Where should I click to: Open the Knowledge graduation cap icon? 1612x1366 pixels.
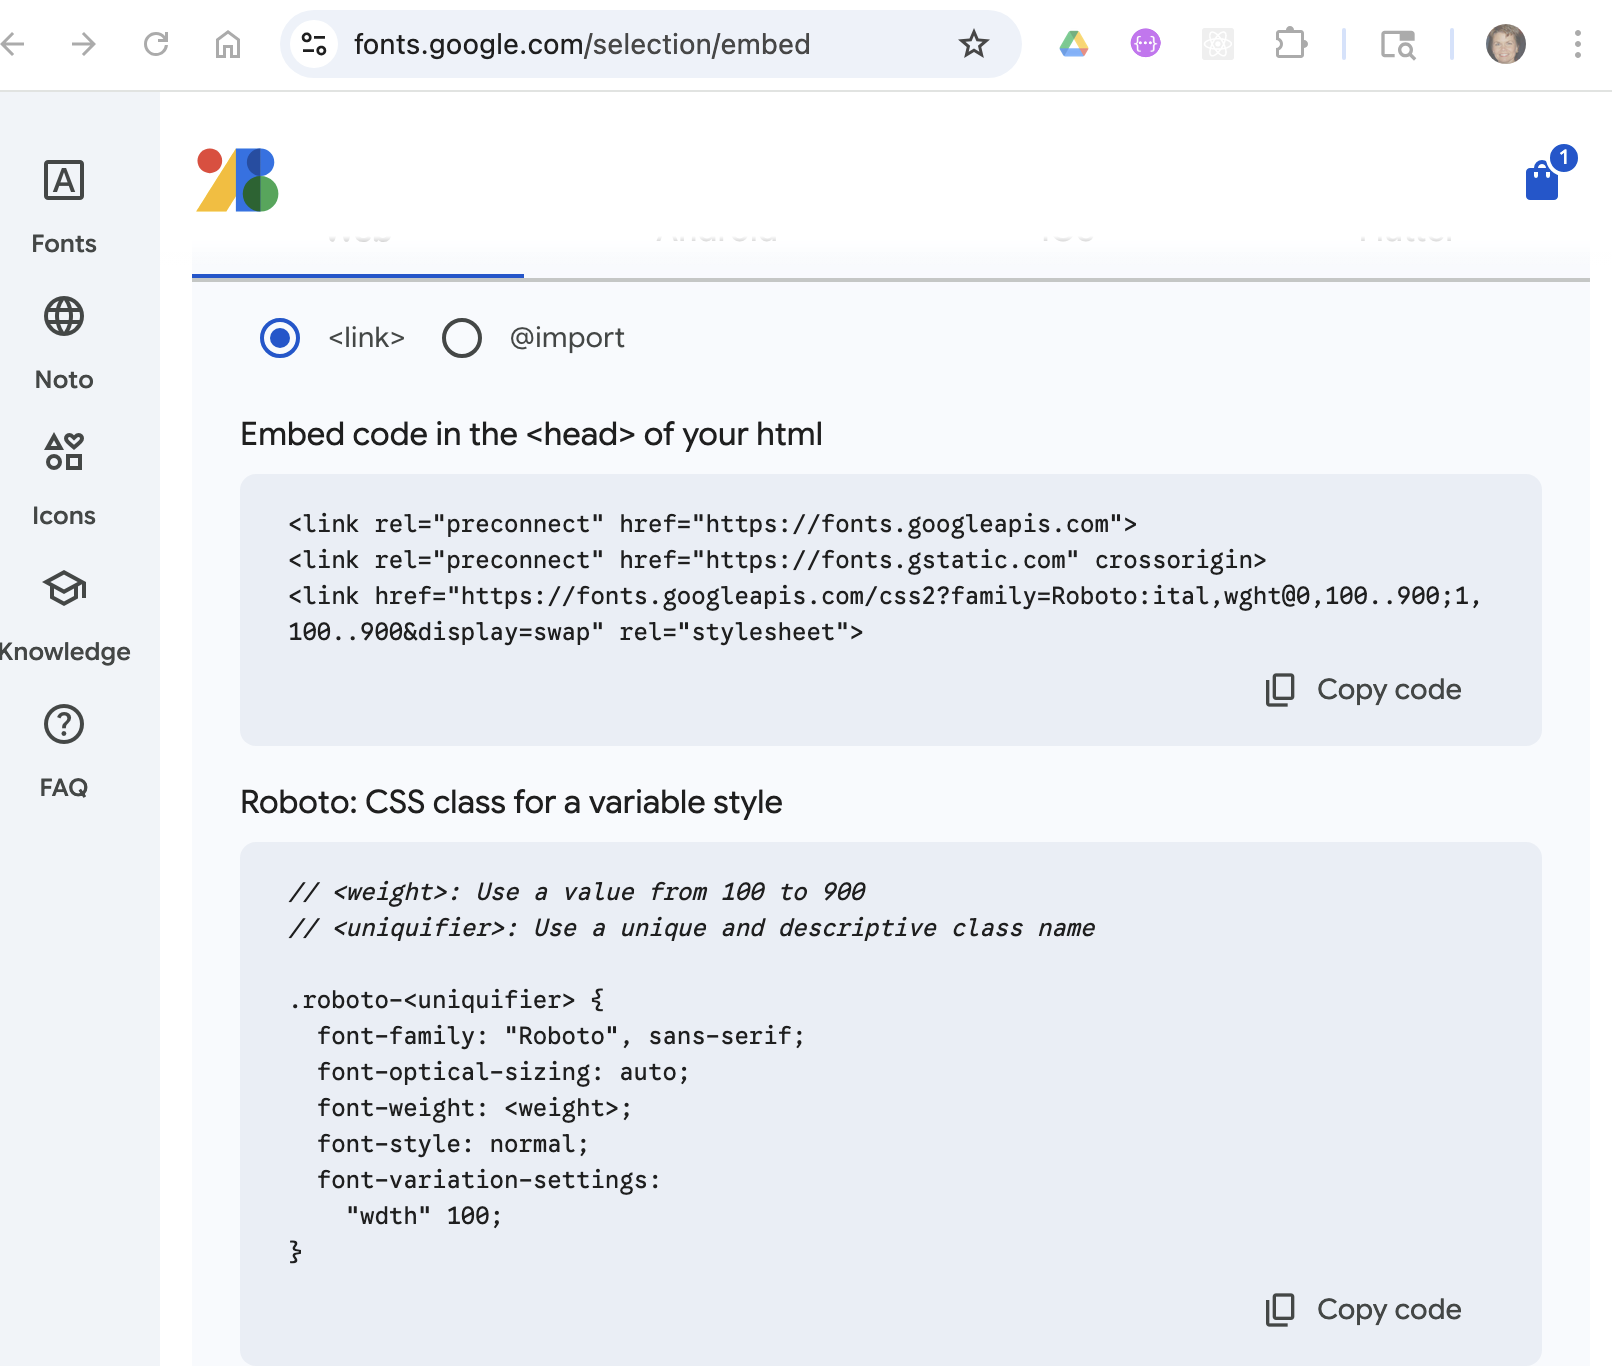(64, 588)
